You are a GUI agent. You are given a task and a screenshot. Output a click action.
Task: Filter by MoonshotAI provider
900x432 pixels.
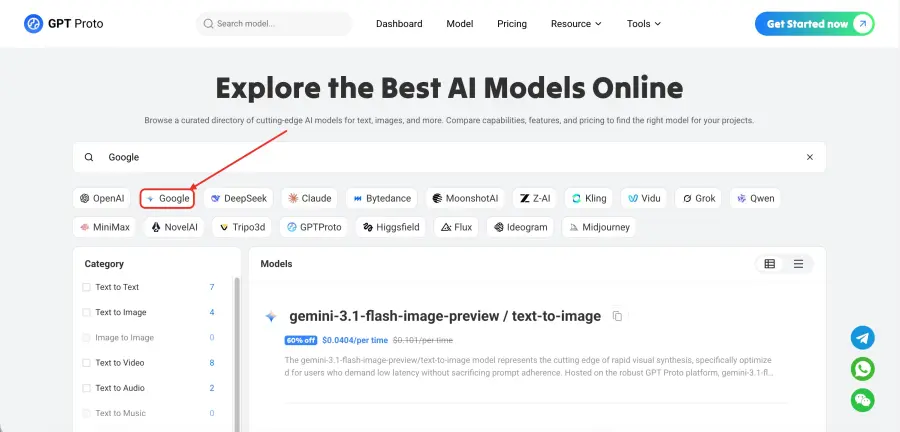tap(465, 199)
